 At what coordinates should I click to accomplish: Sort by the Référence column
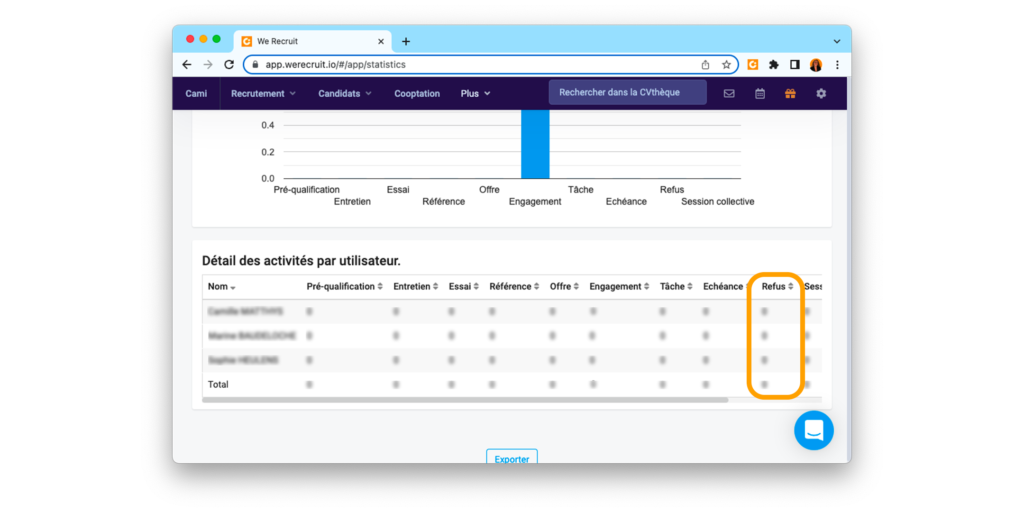pos(515,287)
